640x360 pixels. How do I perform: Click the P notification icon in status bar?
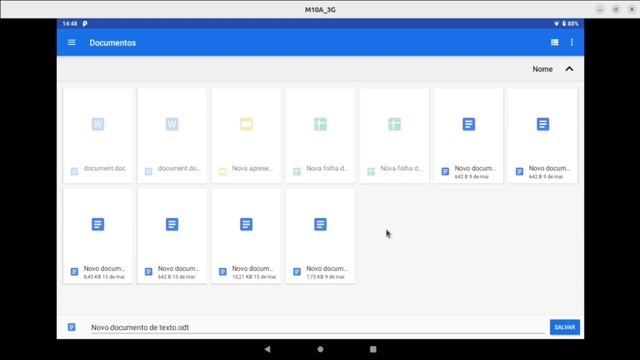[x=85, y=24]
